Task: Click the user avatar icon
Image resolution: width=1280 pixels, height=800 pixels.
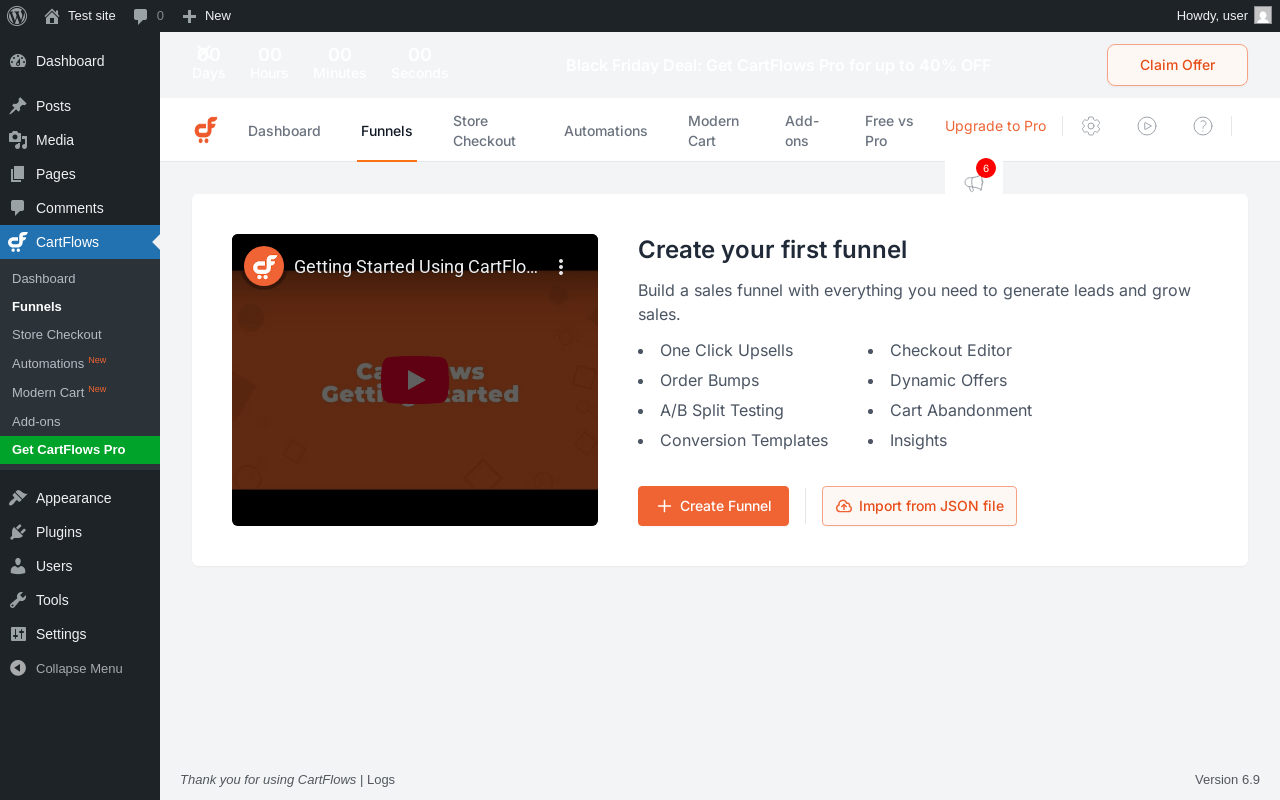Action: click(x=1263, y=15)
